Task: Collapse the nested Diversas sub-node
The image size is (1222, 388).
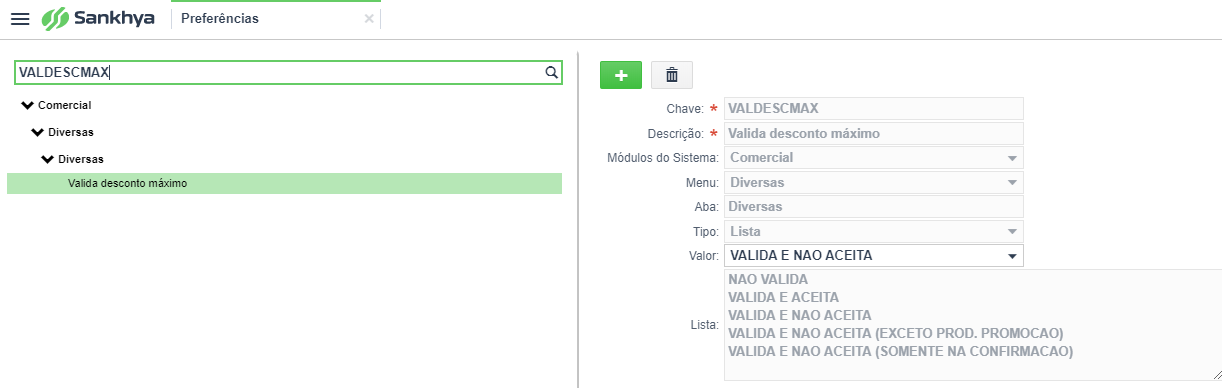Action: 48,159
